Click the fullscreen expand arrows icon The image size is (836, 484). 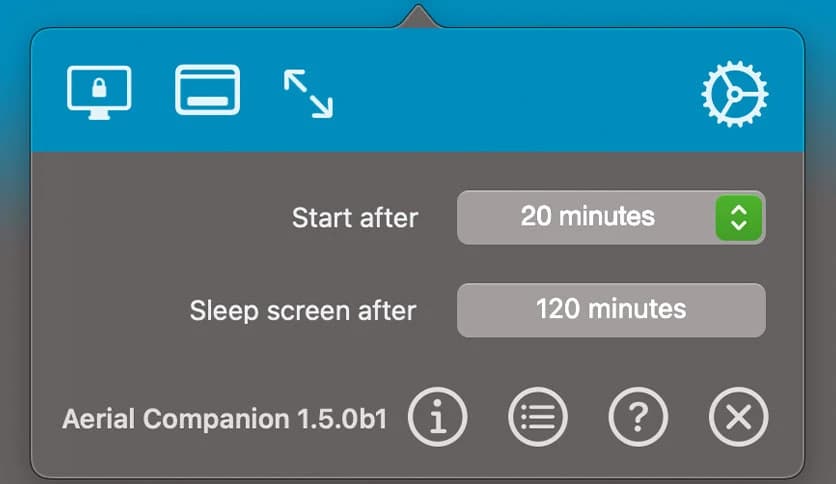pos(308,93)
